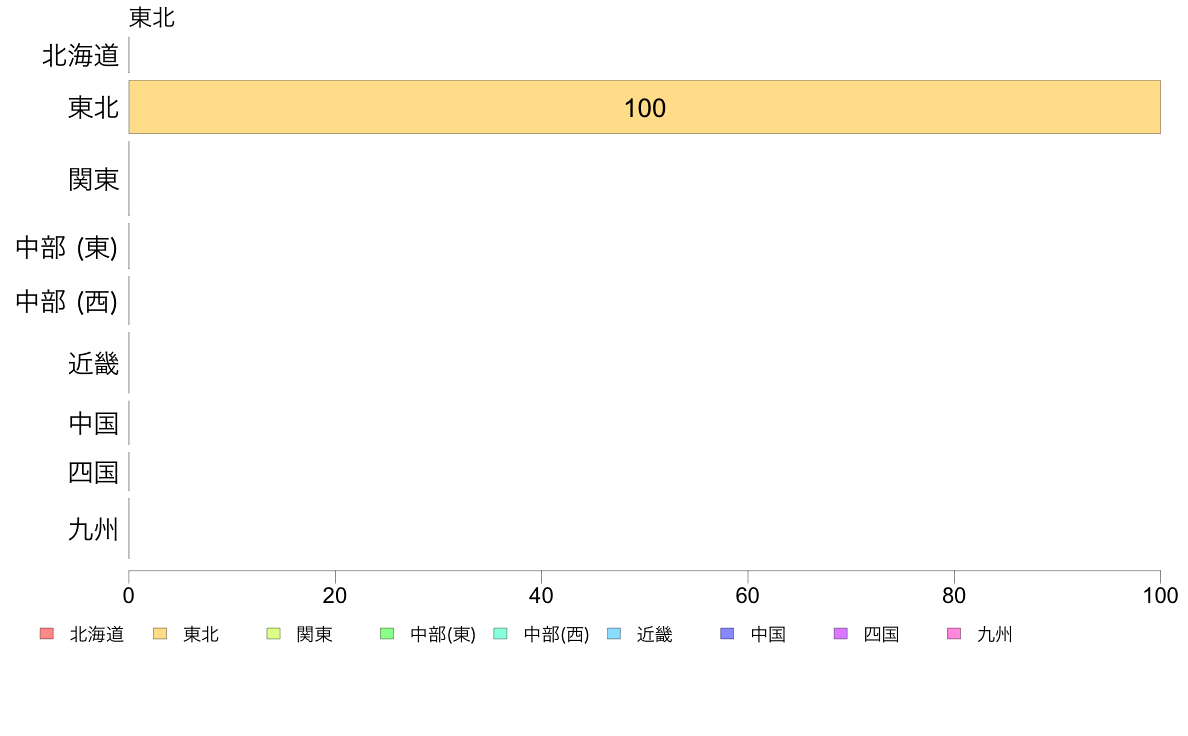Select the 北海道 legend color swatch
The width and height of the screenshot is (1188, 736).
[47, 634]
